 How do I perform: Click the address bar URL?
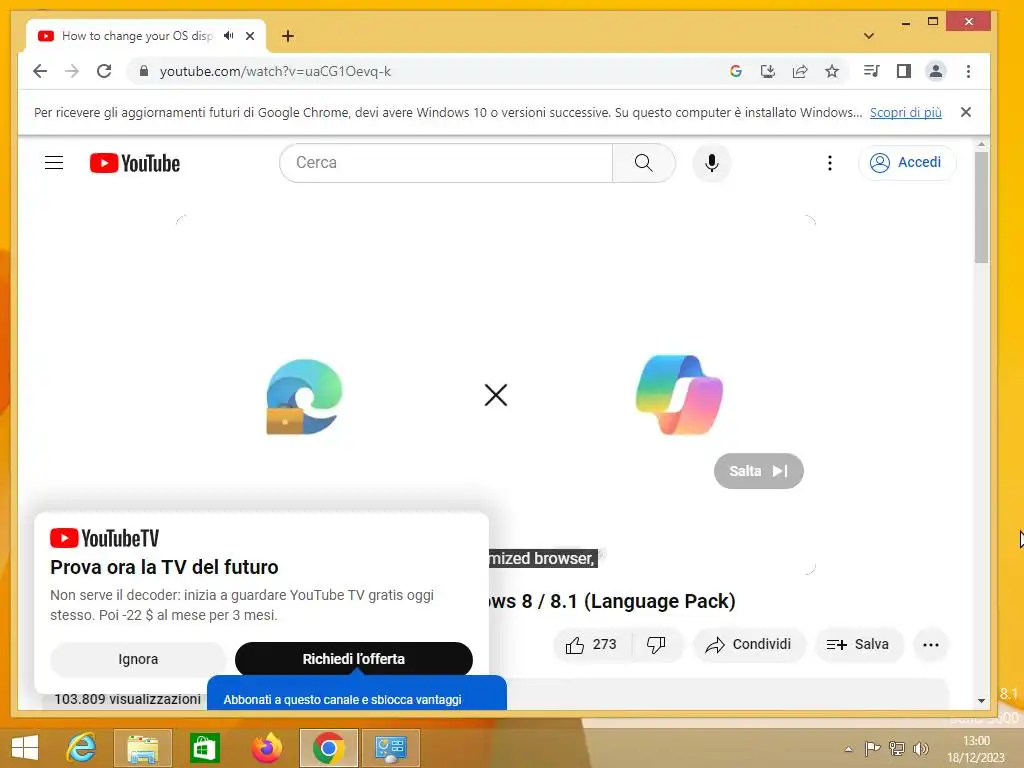click(x=275, y=71)
